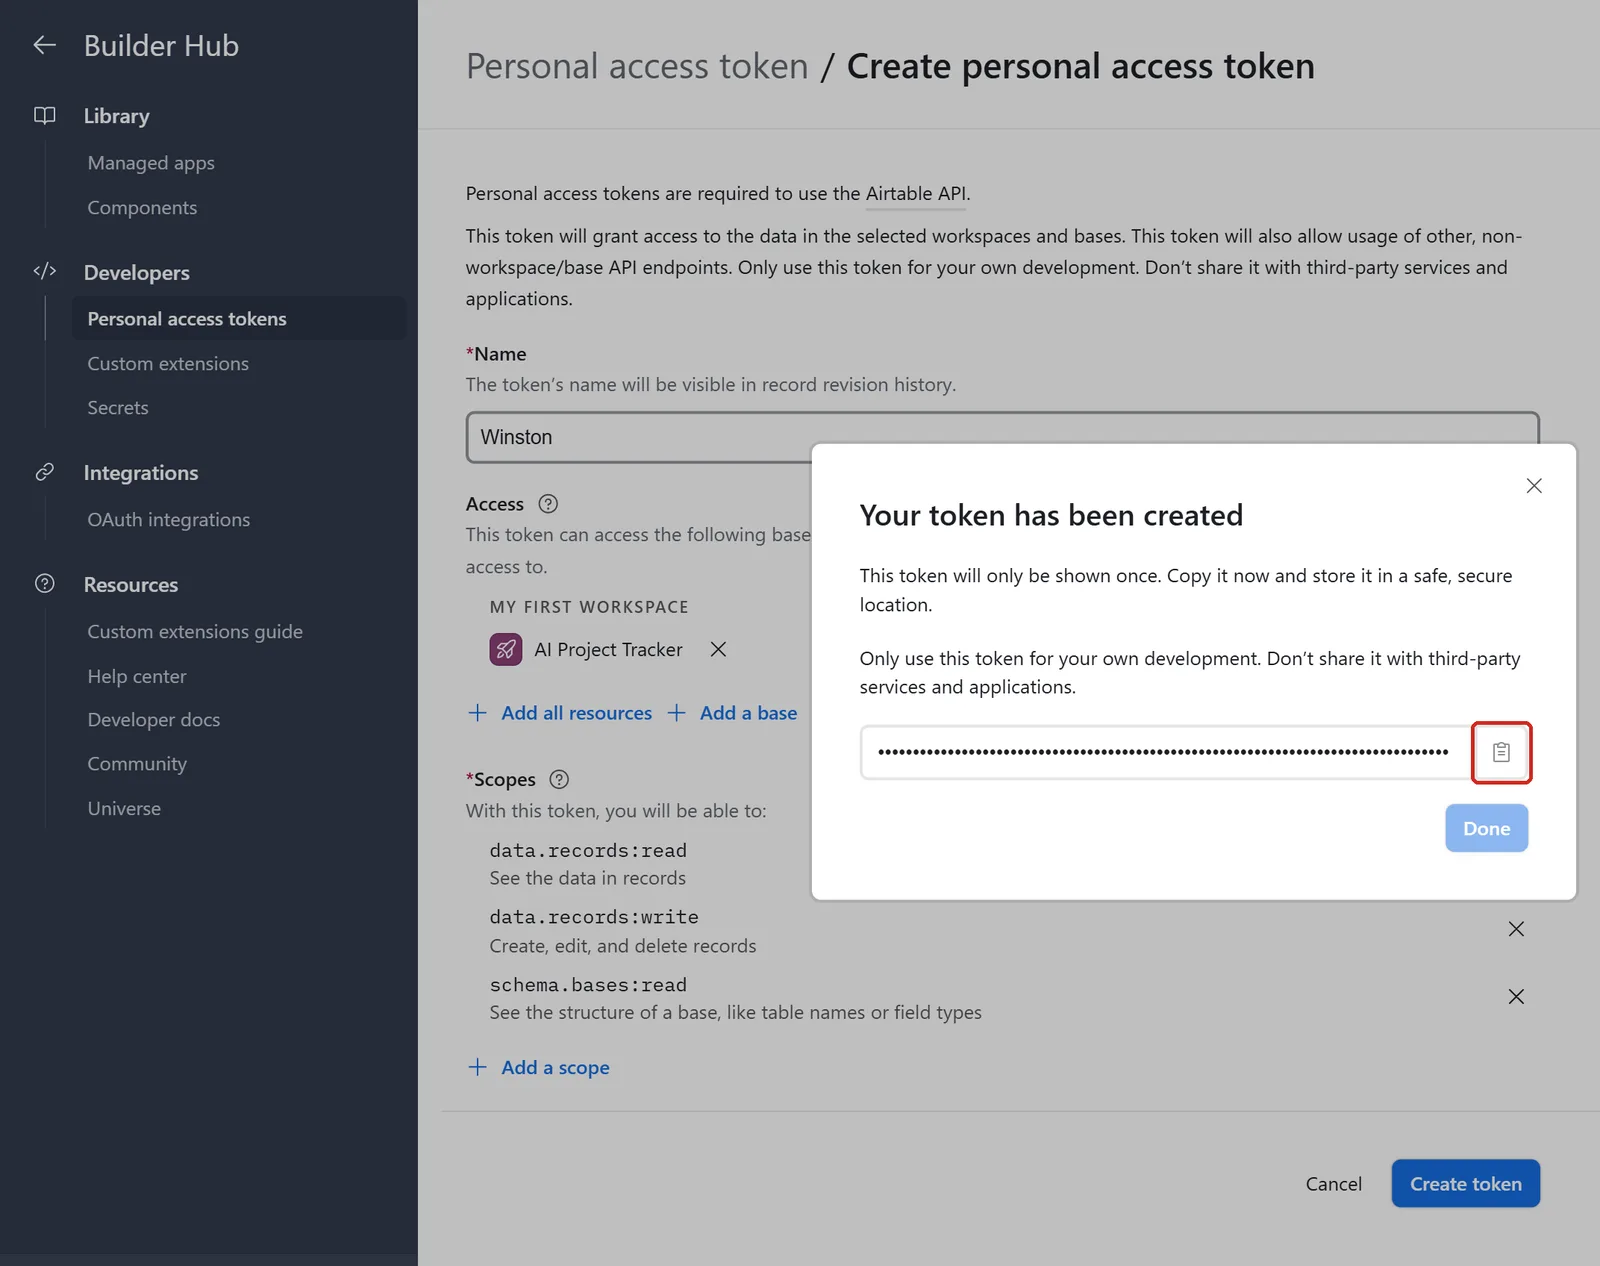Viewport: 1600px width, 1266px height.
Task: Open Developer docs link
Action: pyautogui.click(x=154, y=720)
